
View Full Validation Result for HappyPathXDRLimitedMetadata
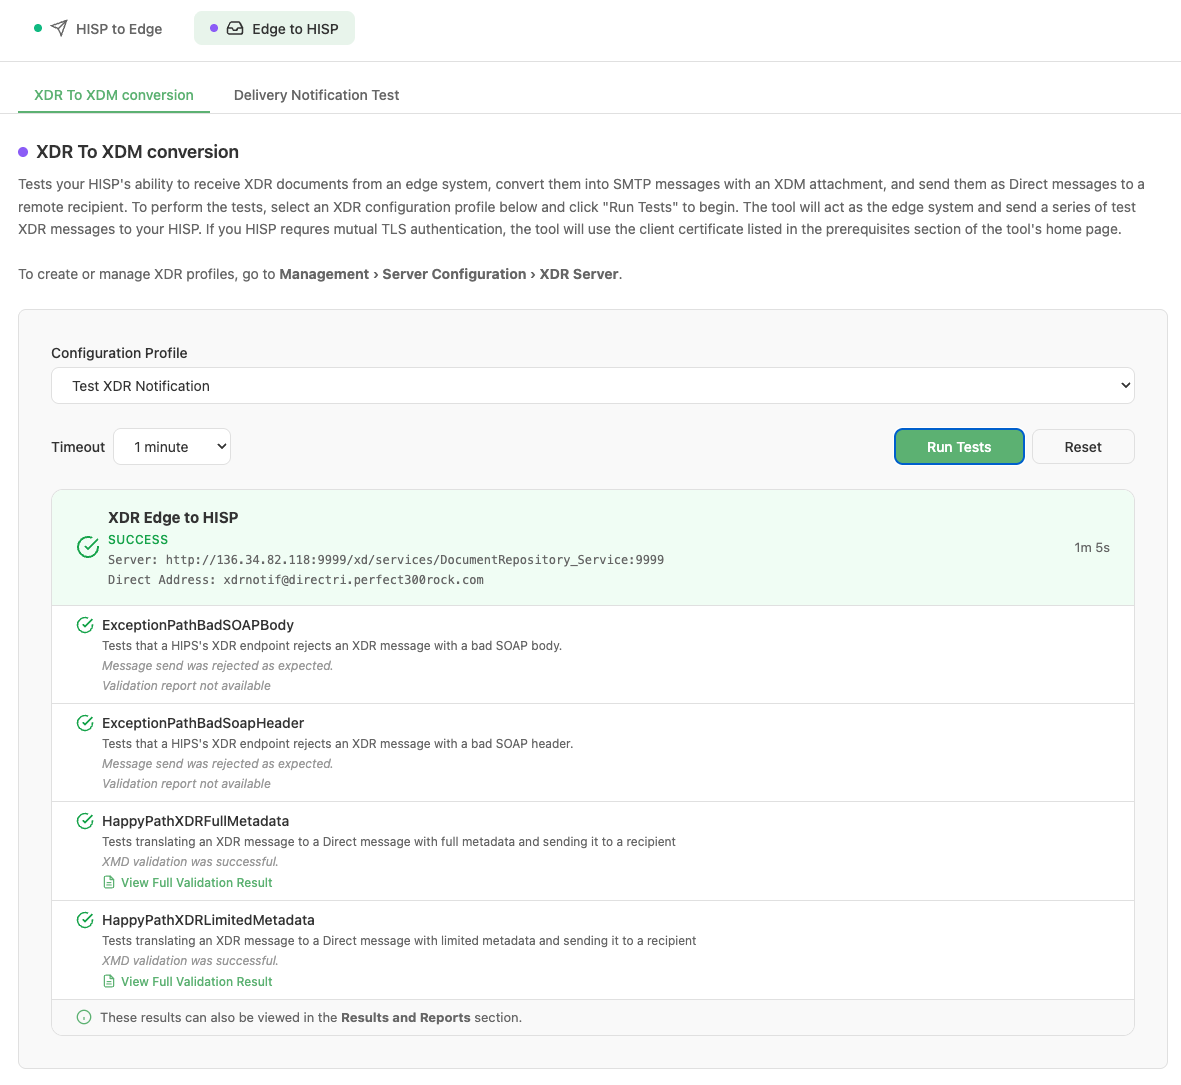(188, 982)
